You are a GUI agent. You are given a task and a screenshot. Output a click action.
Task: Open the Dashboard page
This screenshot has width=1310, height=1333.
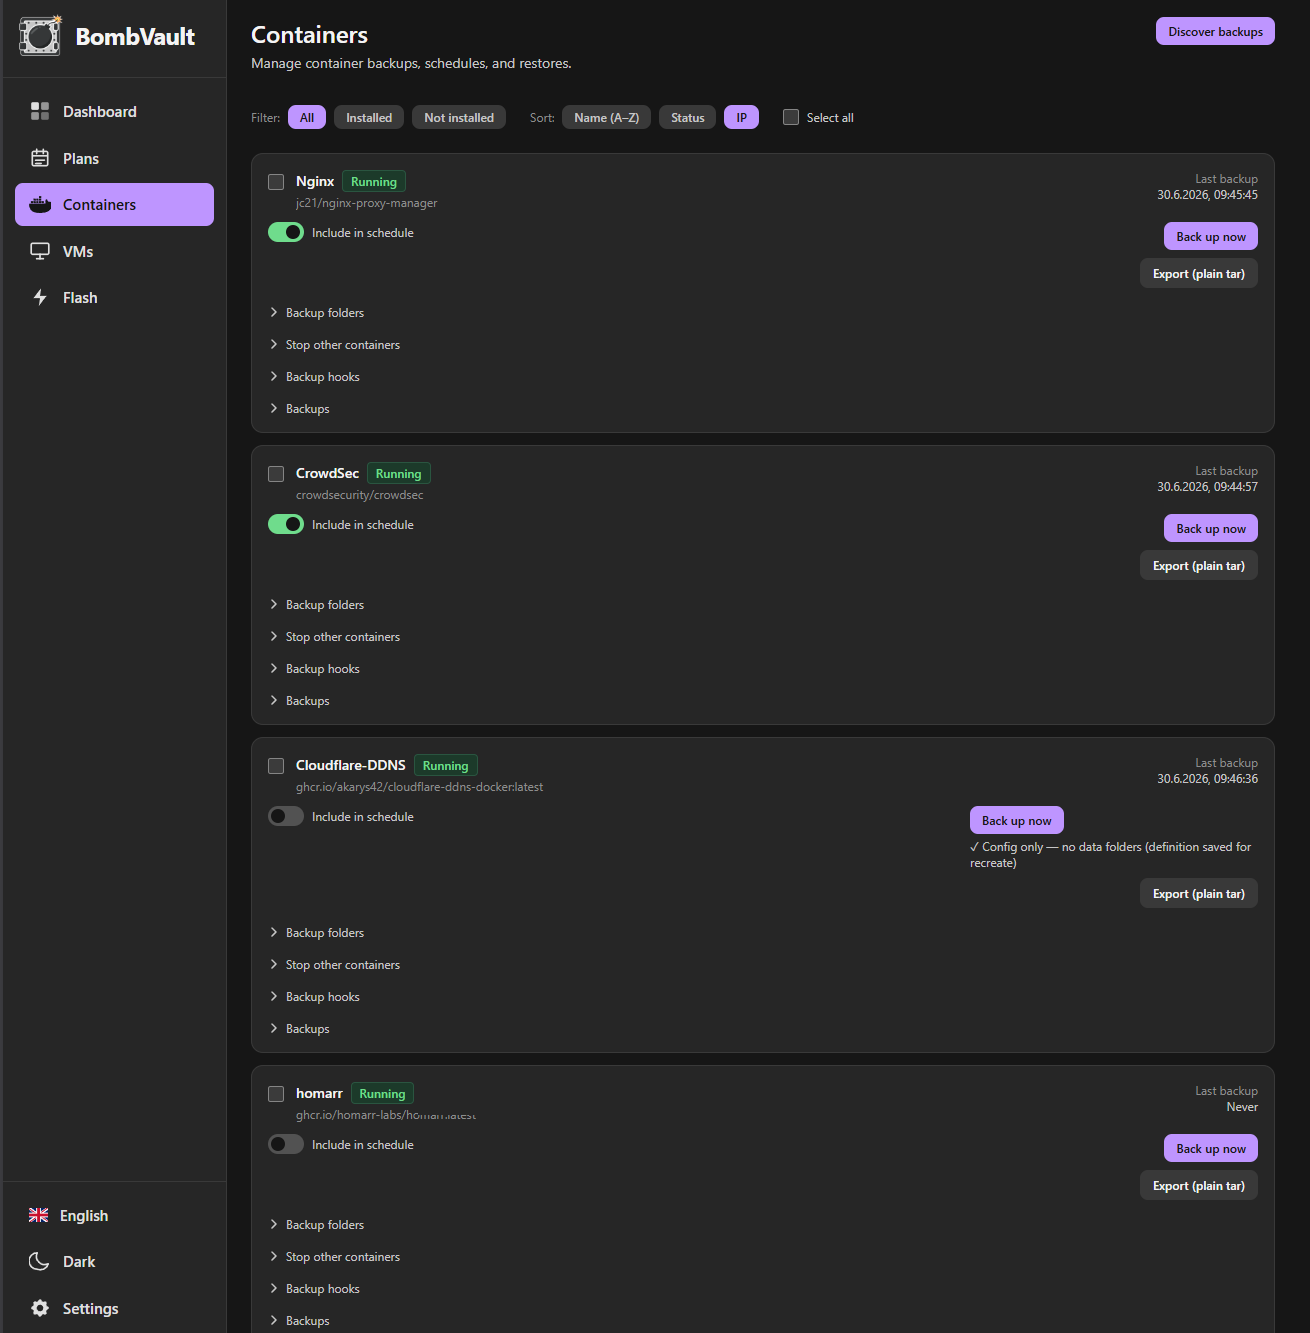[x=114, y=111]
